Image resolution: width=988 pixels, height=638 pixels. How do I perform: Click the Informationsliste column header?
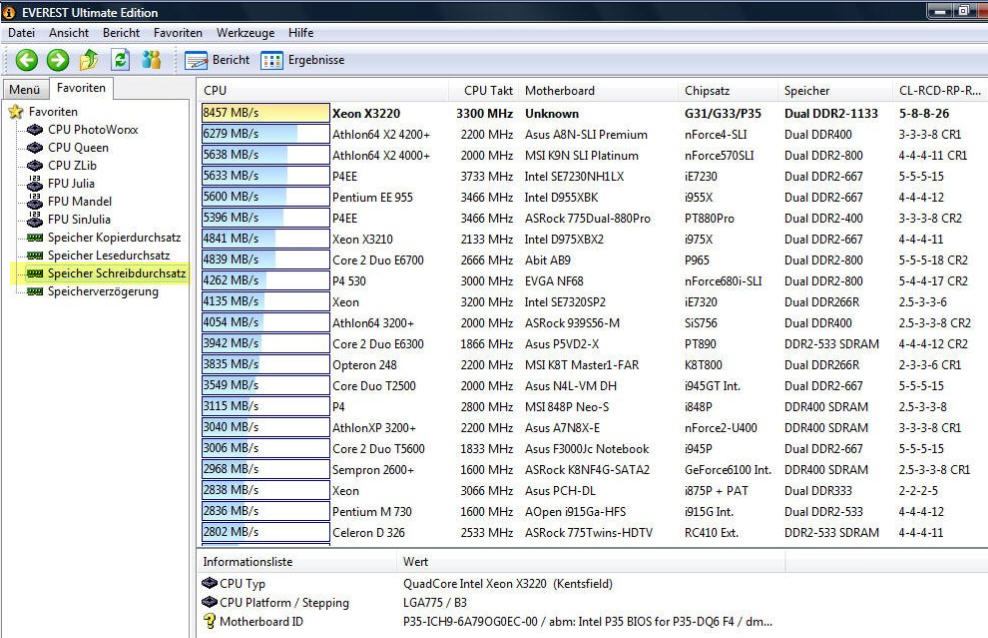click(296, 562)
